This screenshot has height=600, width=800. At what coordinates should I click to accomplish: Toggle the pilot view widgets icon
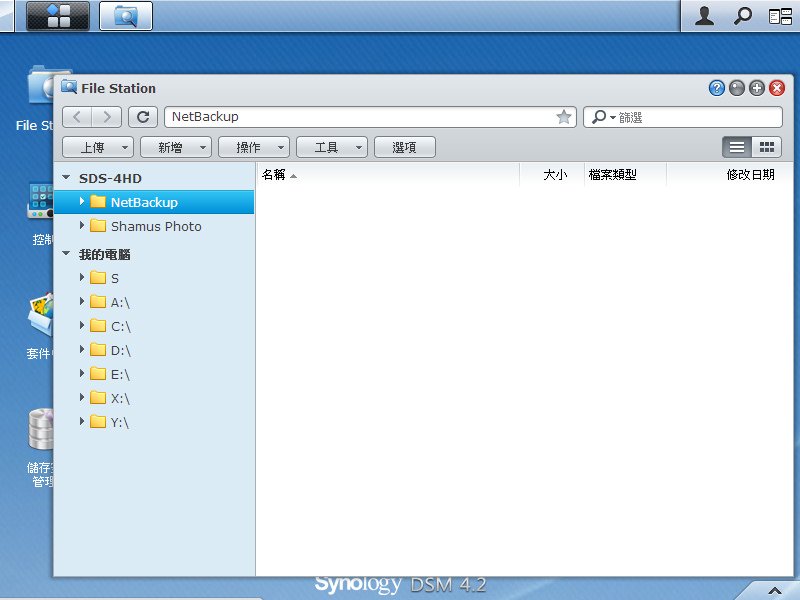click(780, 16)
